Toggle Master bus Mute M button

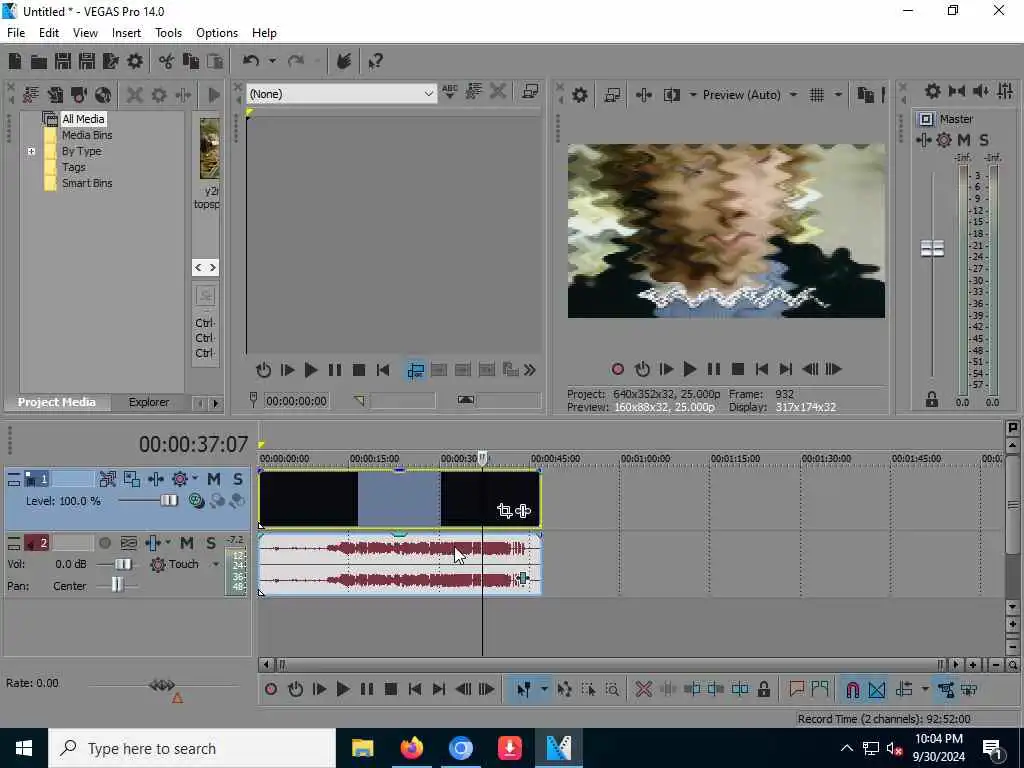coord(964,140)
